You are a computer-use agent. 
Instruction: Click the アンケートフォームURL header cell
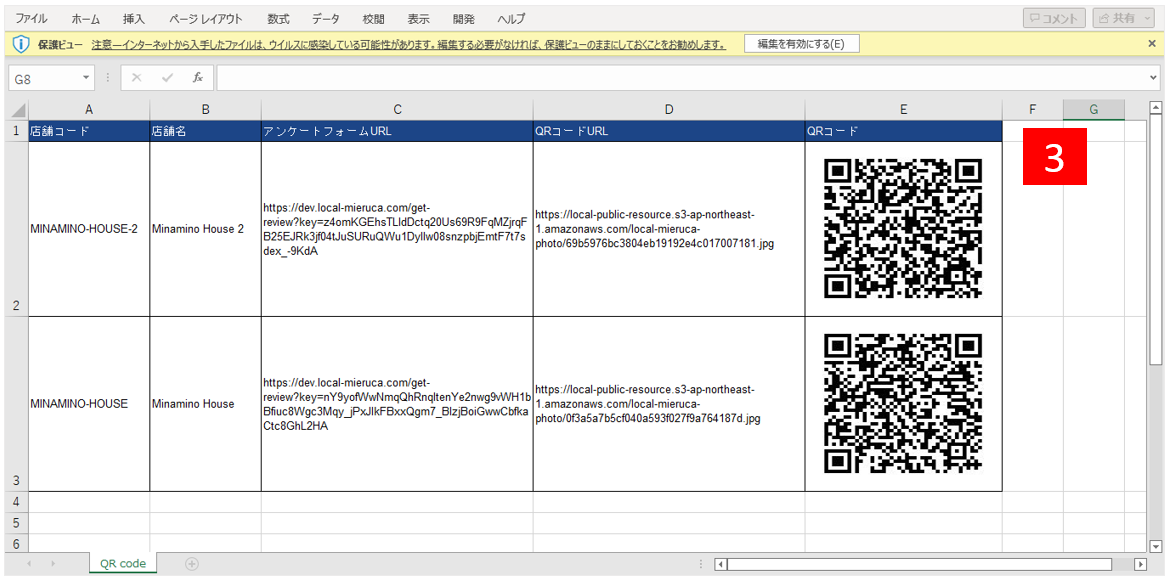397,130
